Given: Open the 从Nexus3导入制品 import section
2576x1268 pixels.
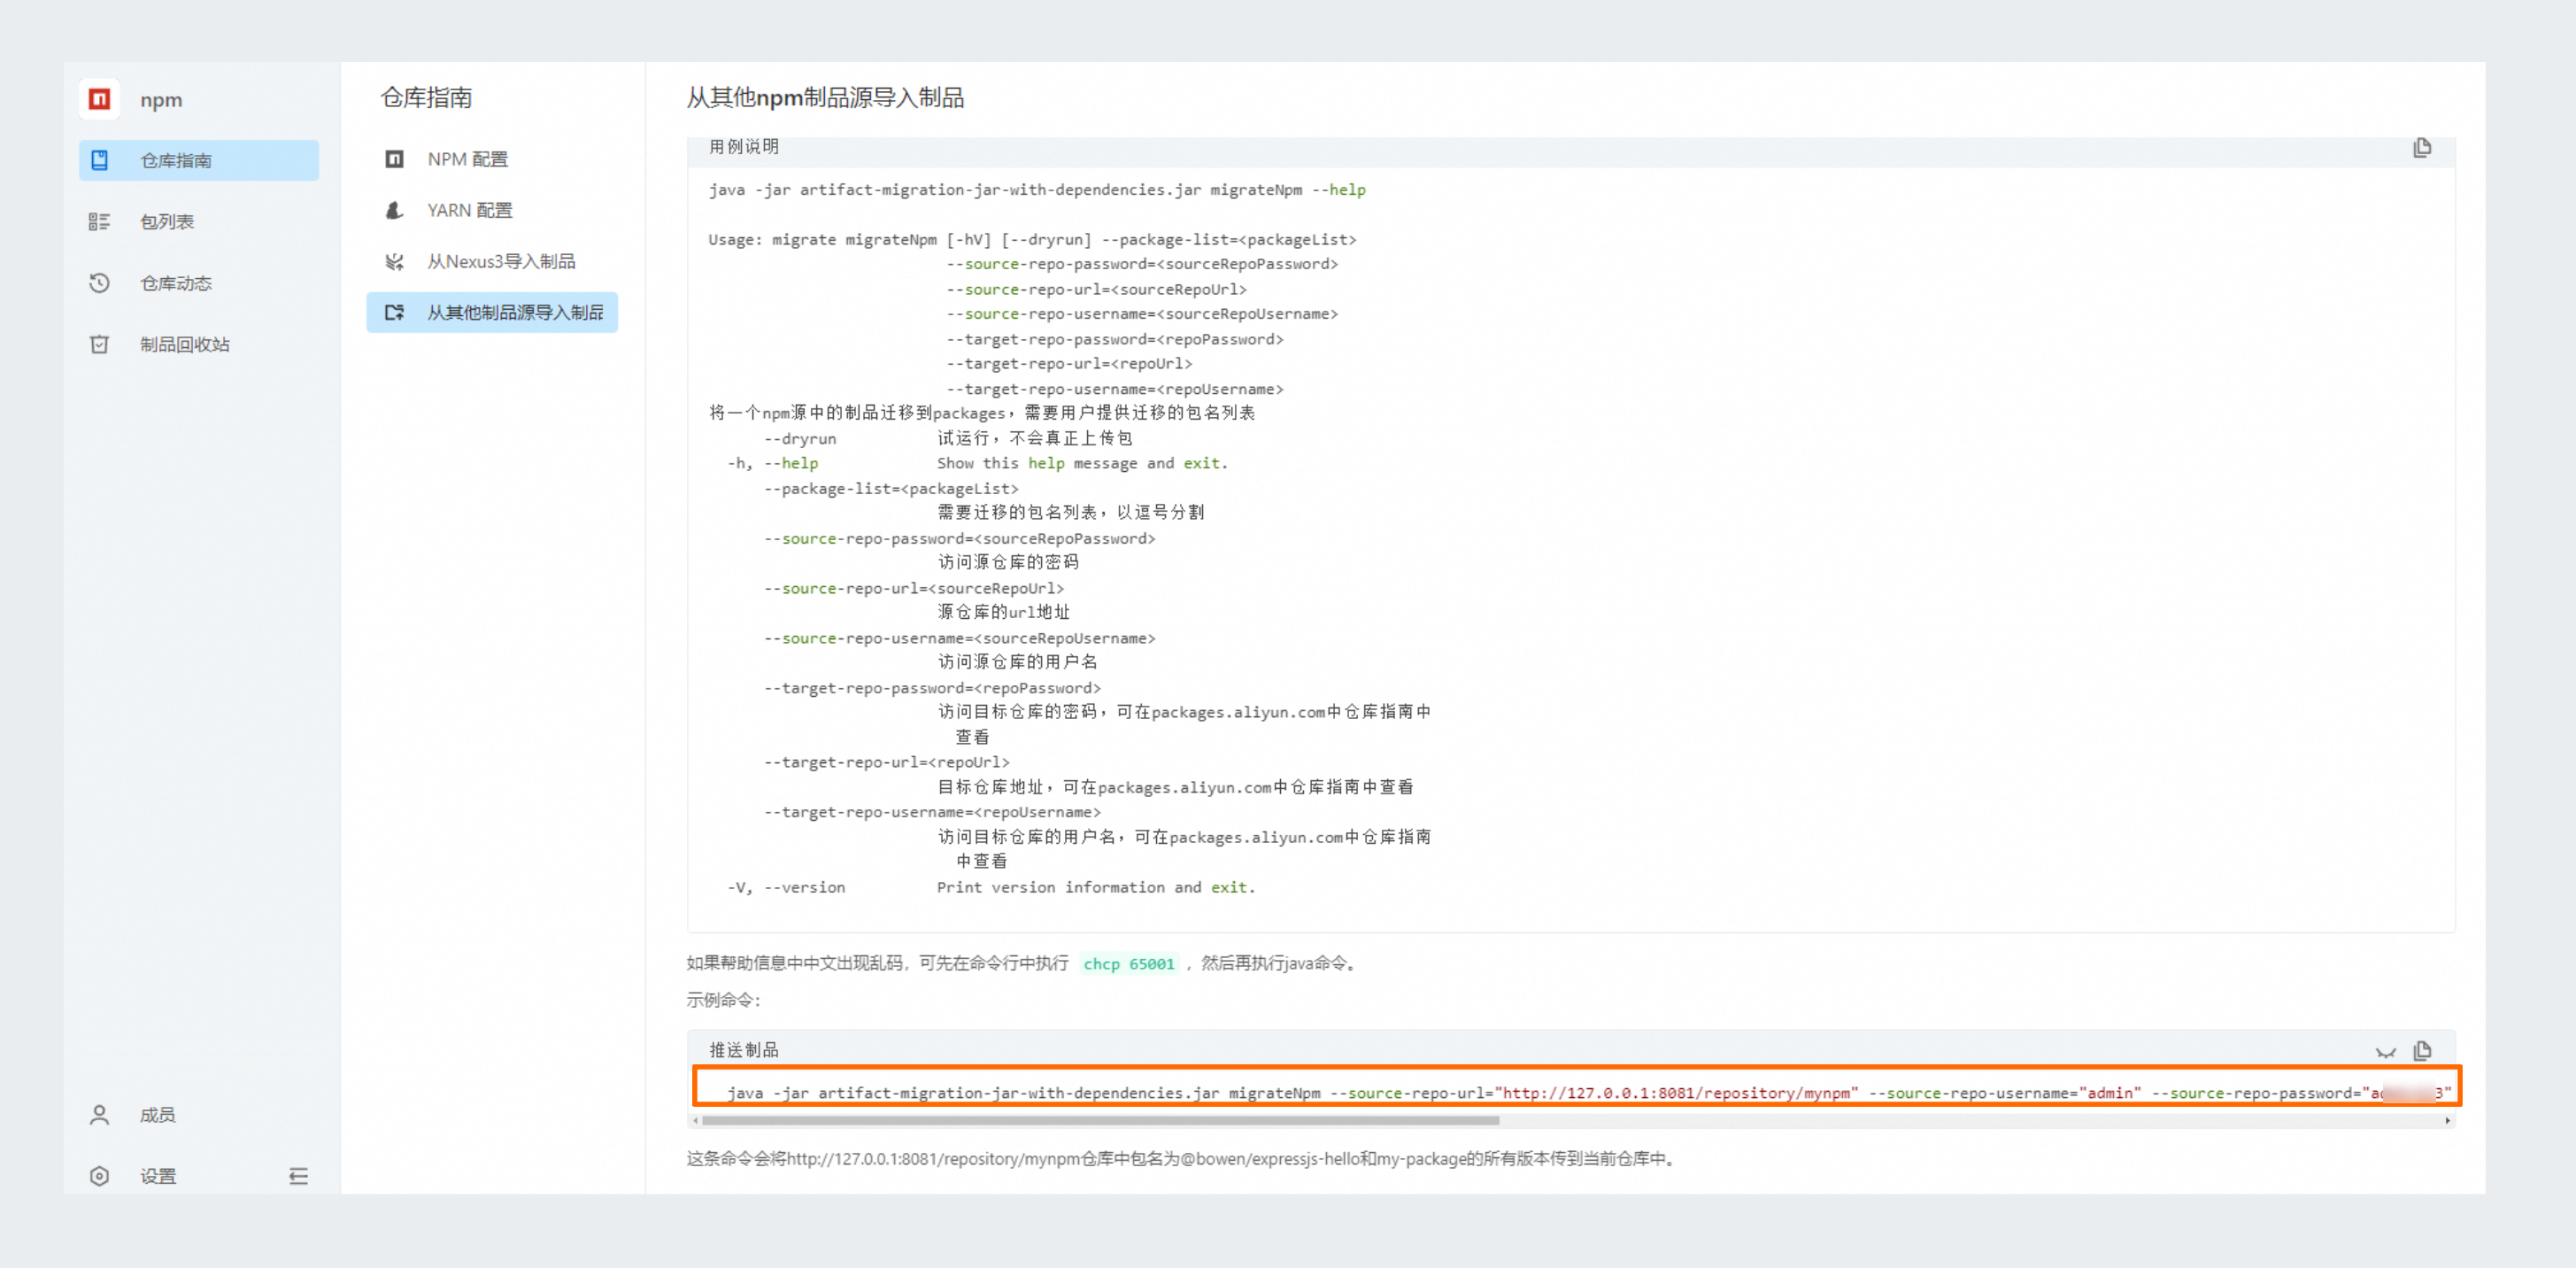Looking at the screenshot, I should pyautogui.click(x=501, y=261).
